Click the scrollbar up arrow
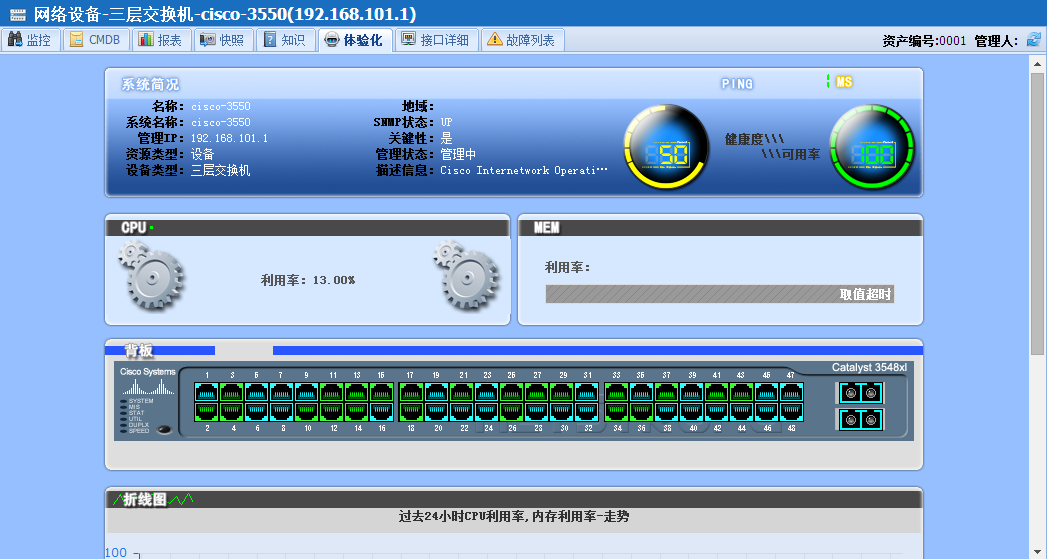This screenshot has height=559, width=1047. click(1037, 64)
